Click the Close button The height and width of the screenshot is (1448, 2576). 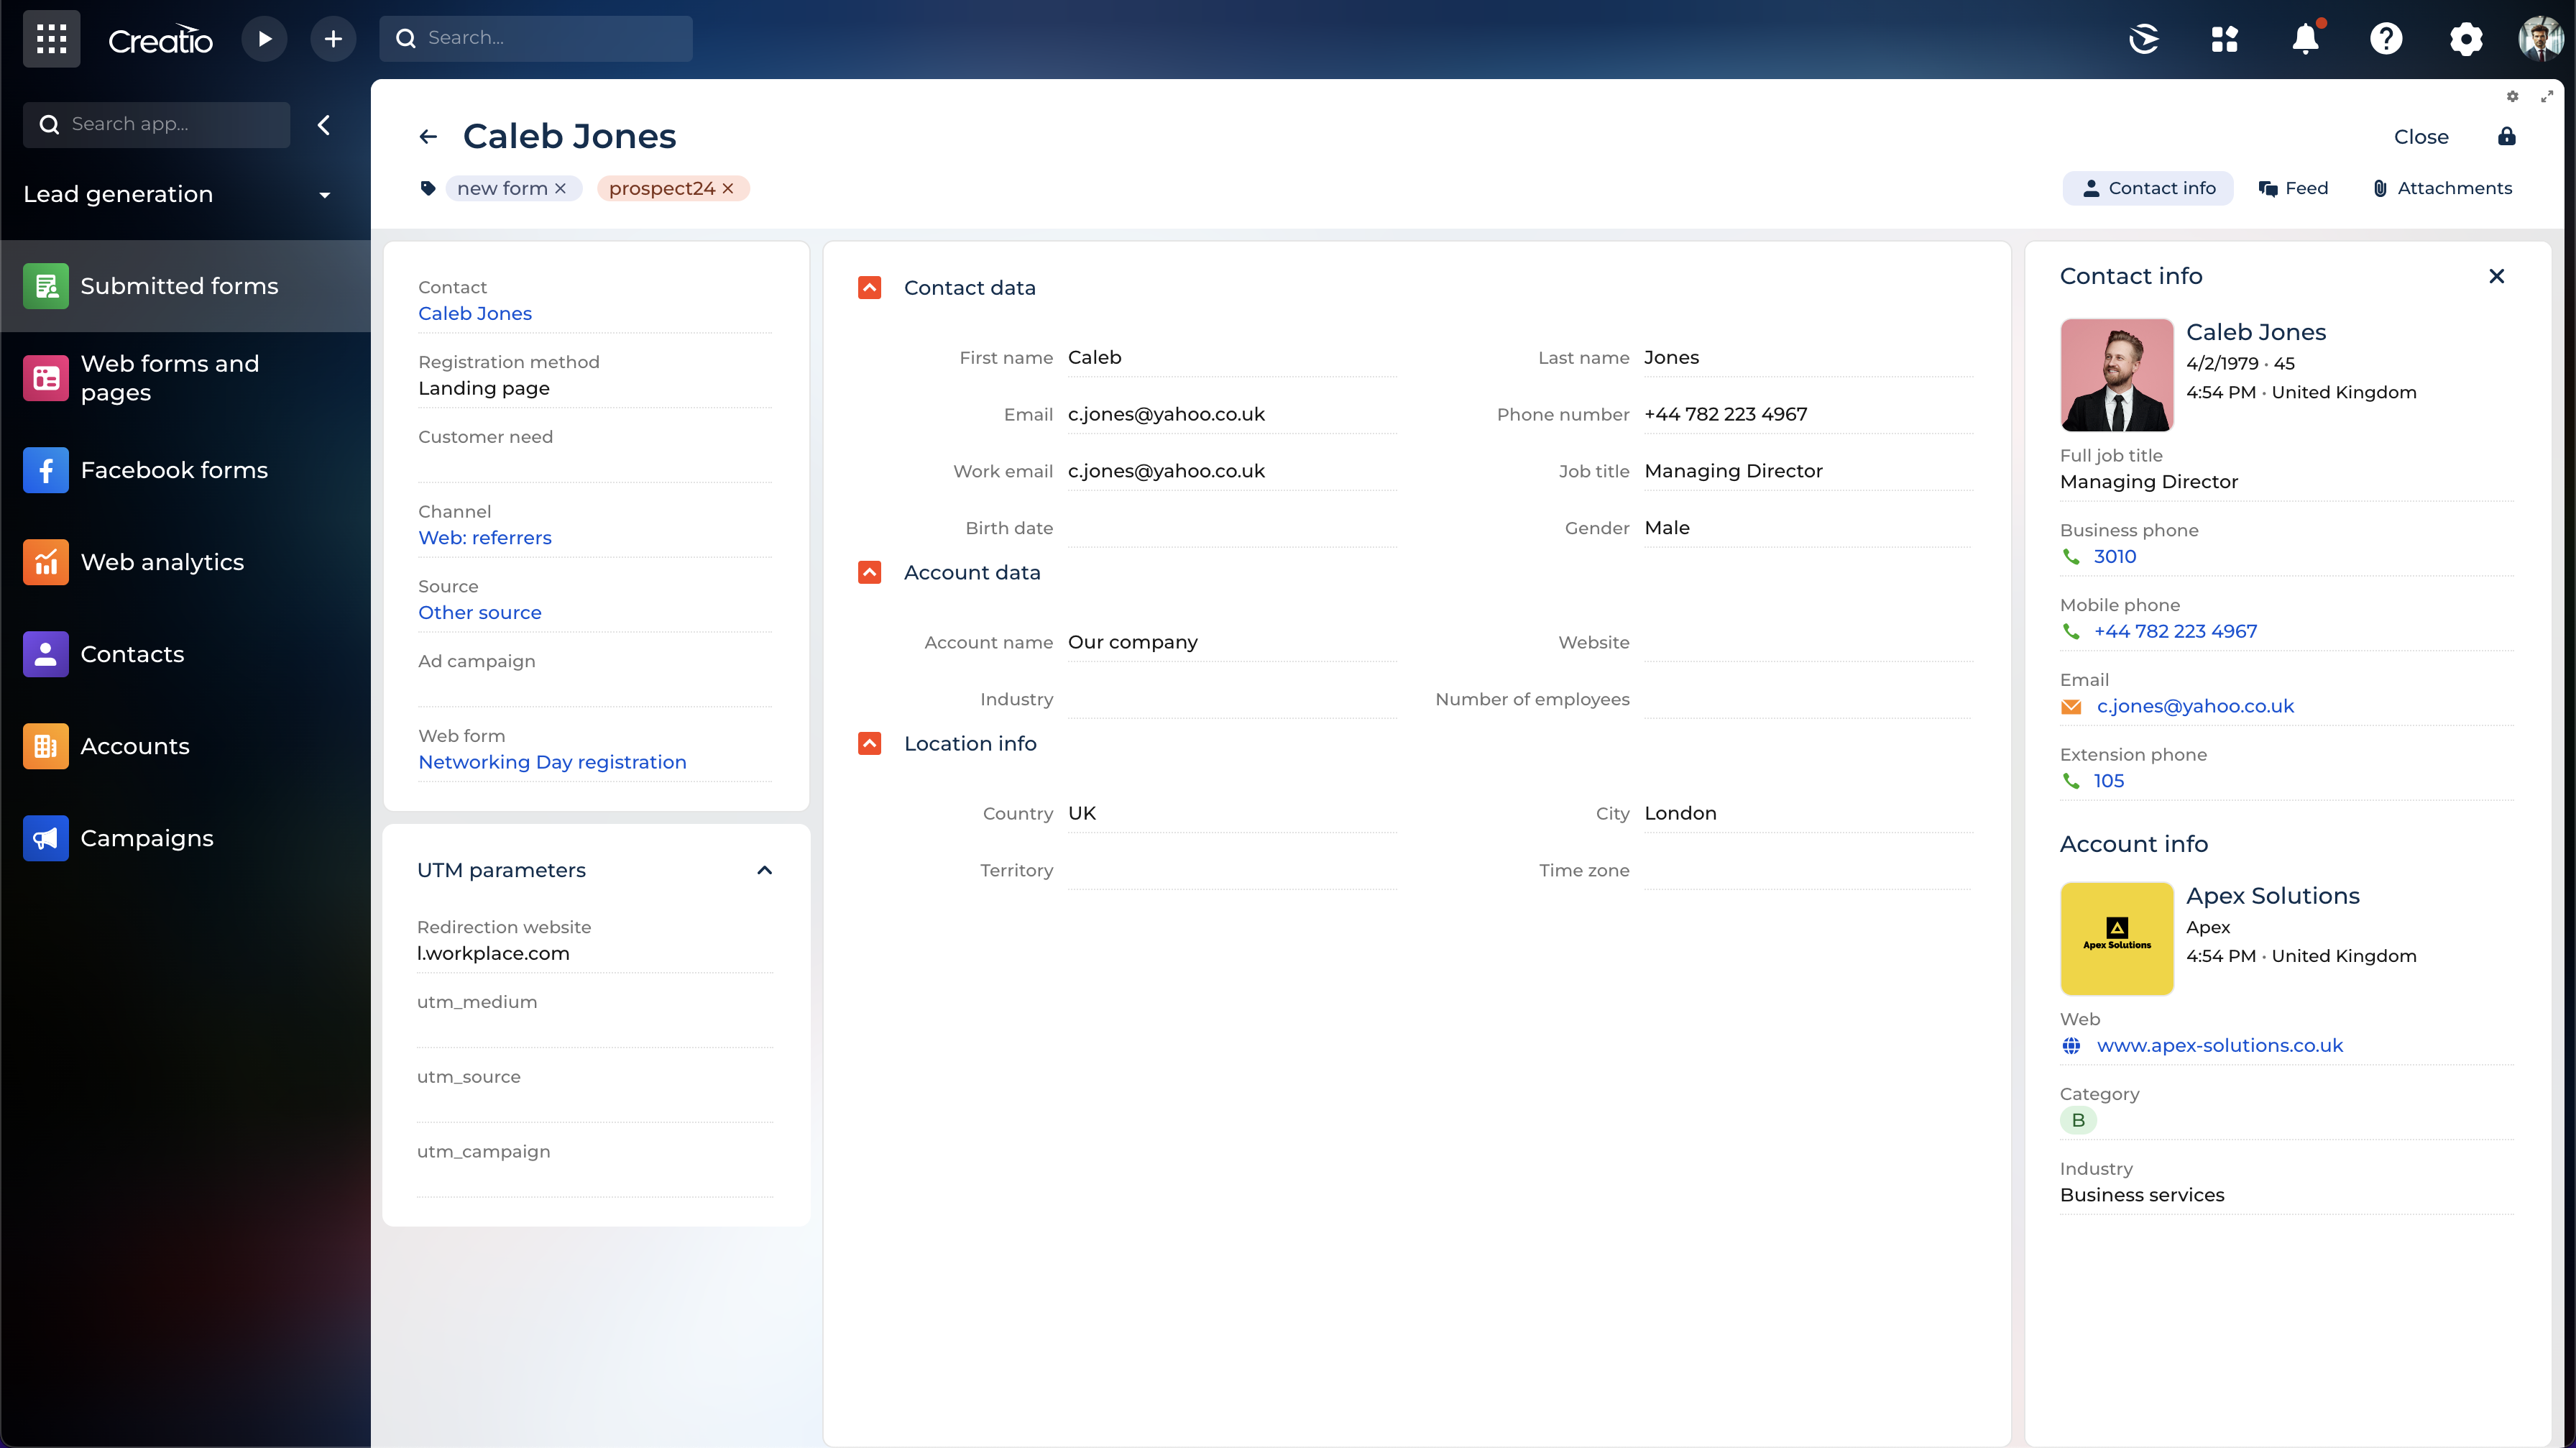(2420, 137)
